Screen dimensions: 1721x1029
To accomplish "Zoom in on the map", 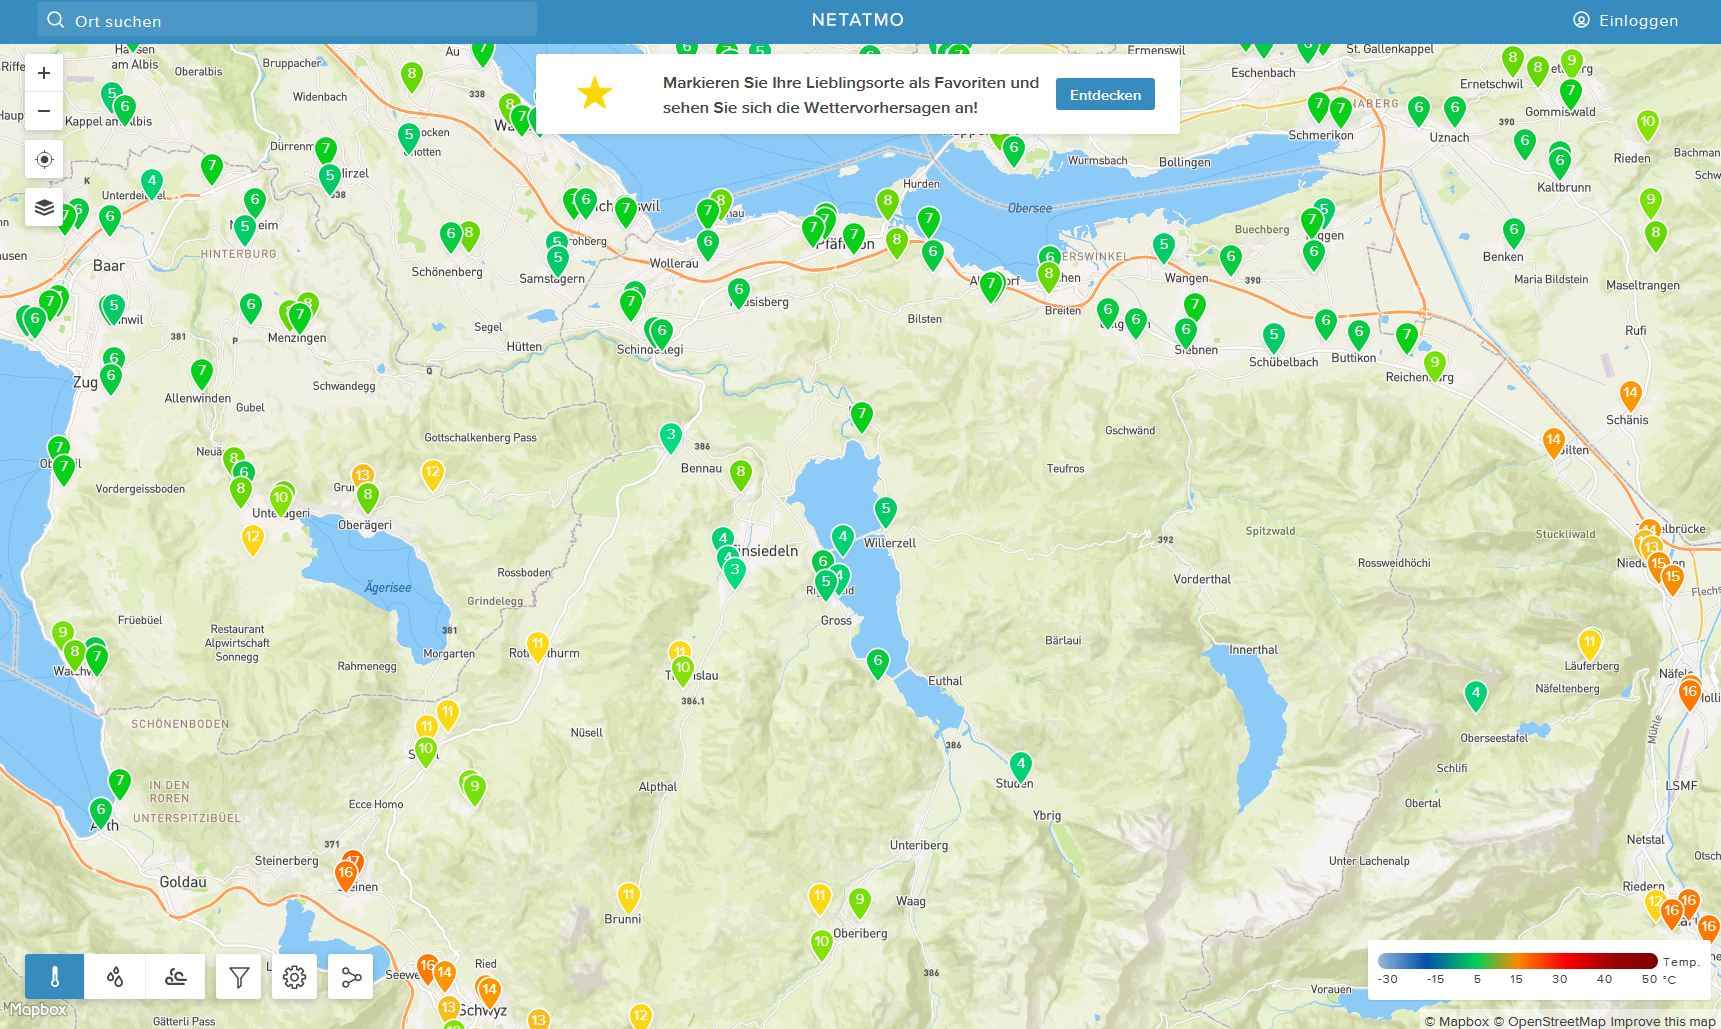I will pyautogui.click(x=44, y=73).
